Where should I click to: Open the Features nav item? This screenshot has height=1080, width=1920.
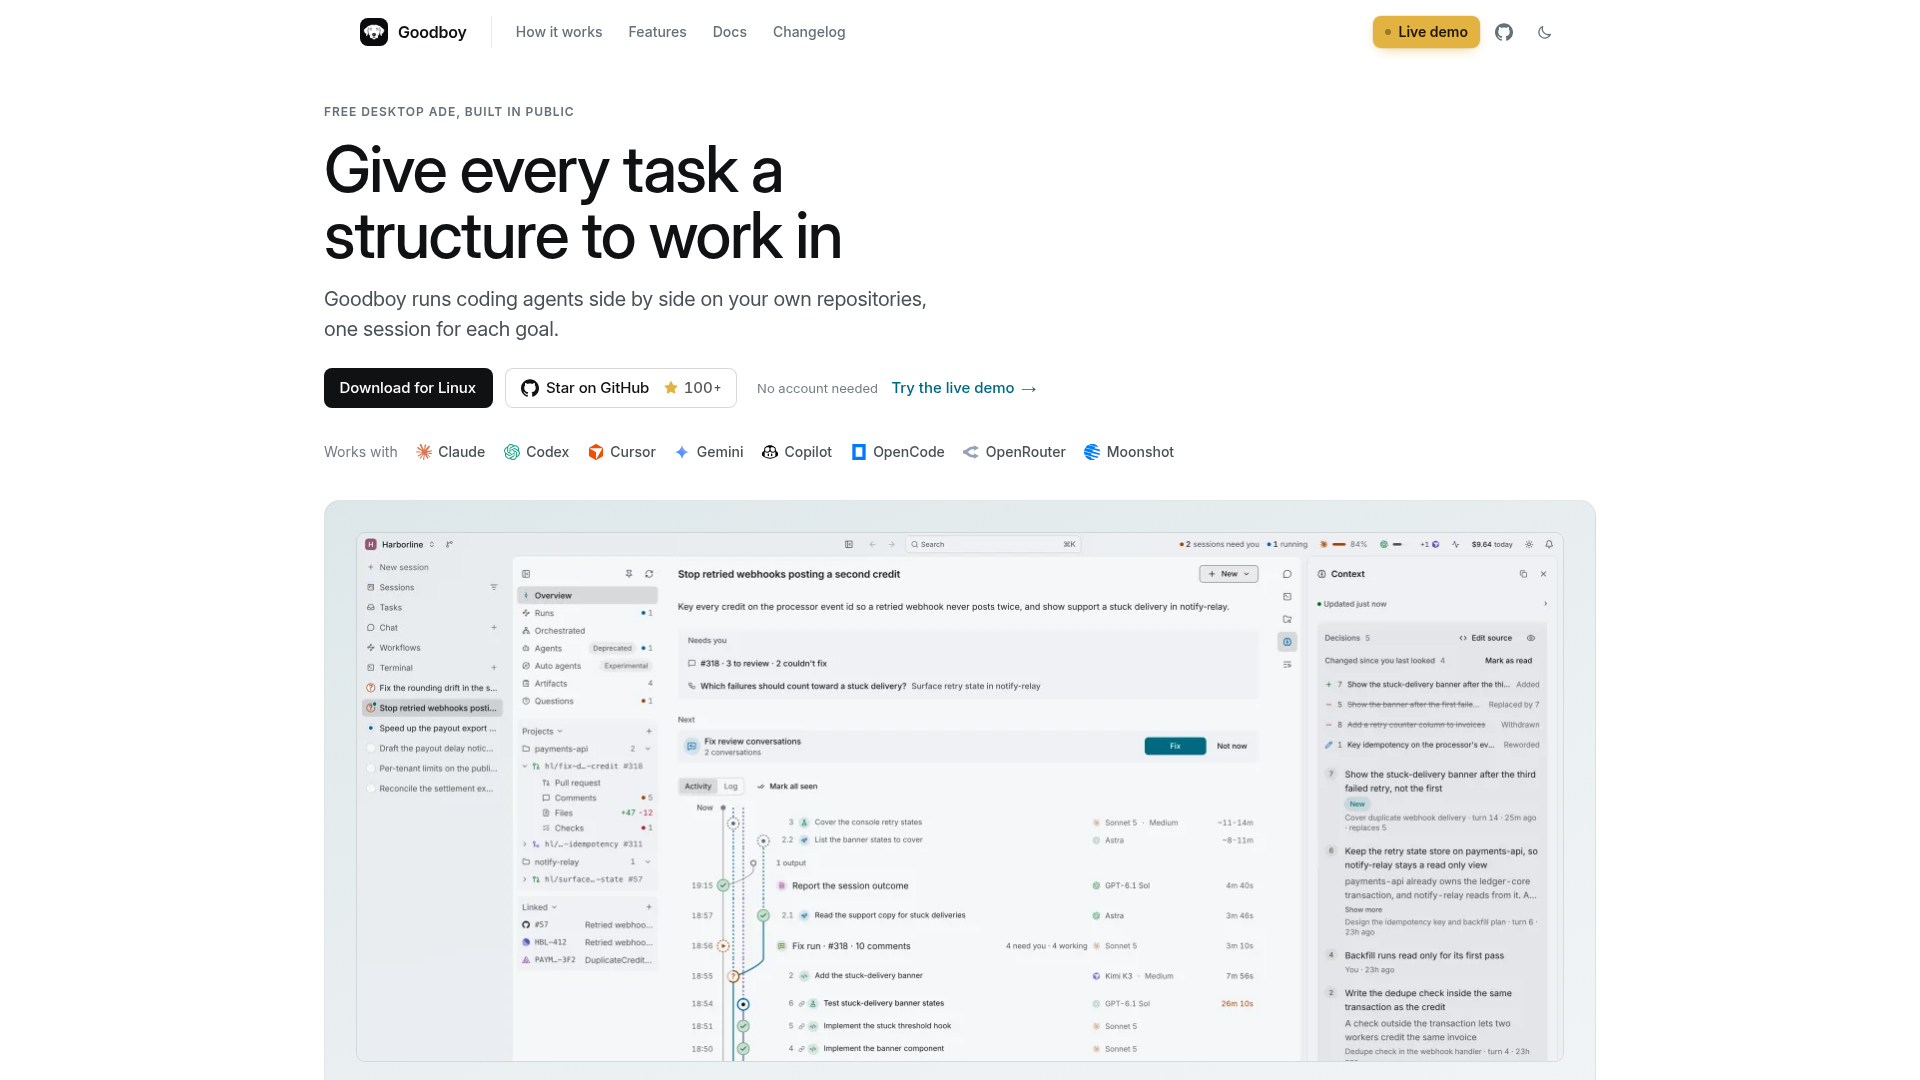point(657,32)
